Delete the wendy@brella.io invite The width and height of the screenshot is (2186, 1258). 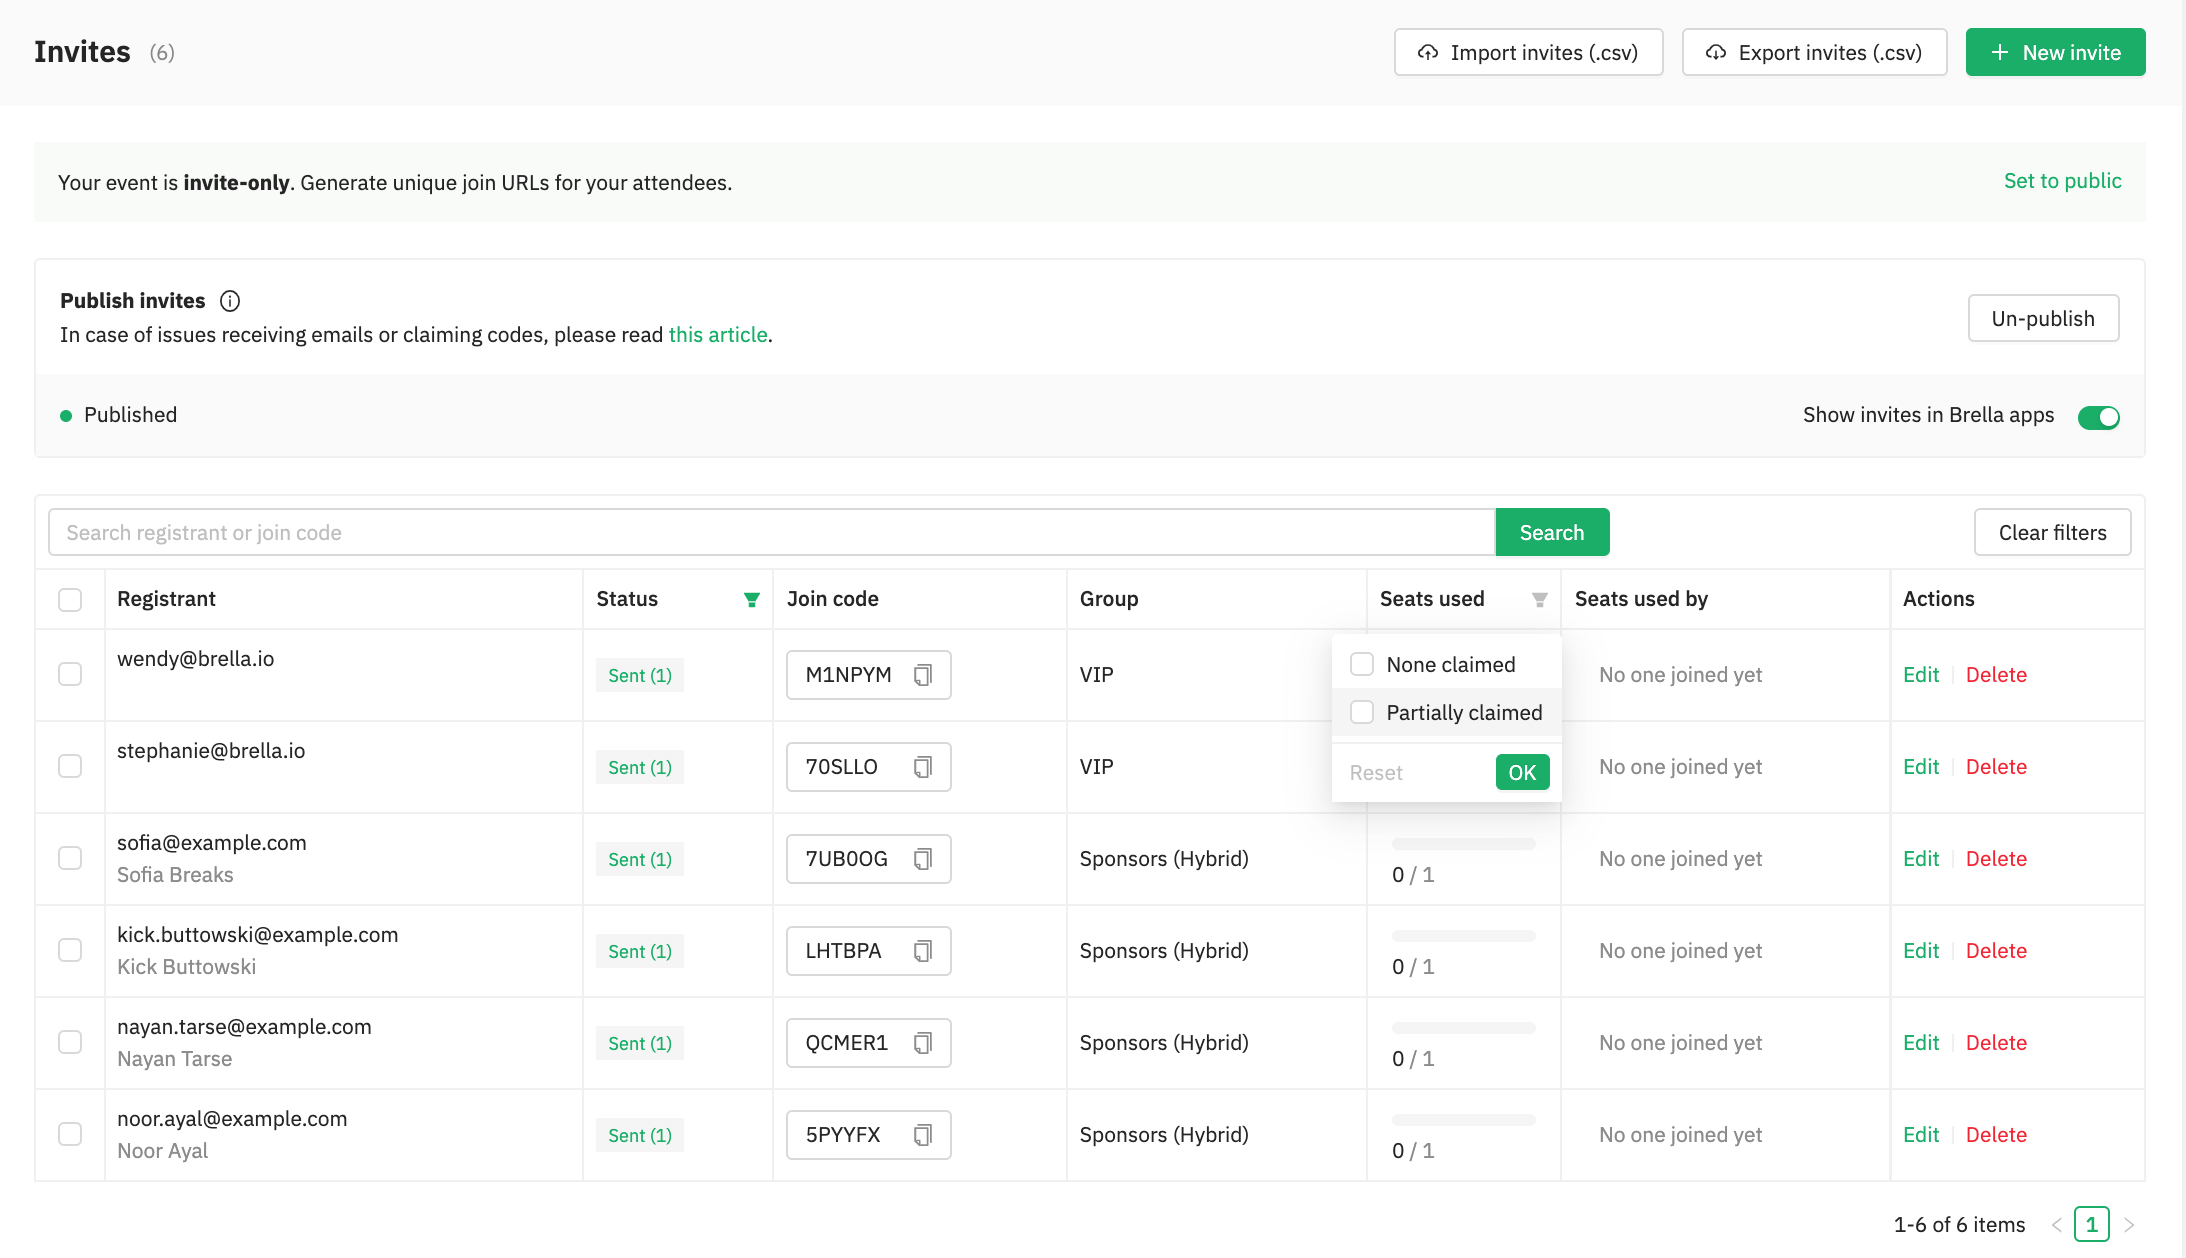pyautogui.click(x=1996, y=675)
